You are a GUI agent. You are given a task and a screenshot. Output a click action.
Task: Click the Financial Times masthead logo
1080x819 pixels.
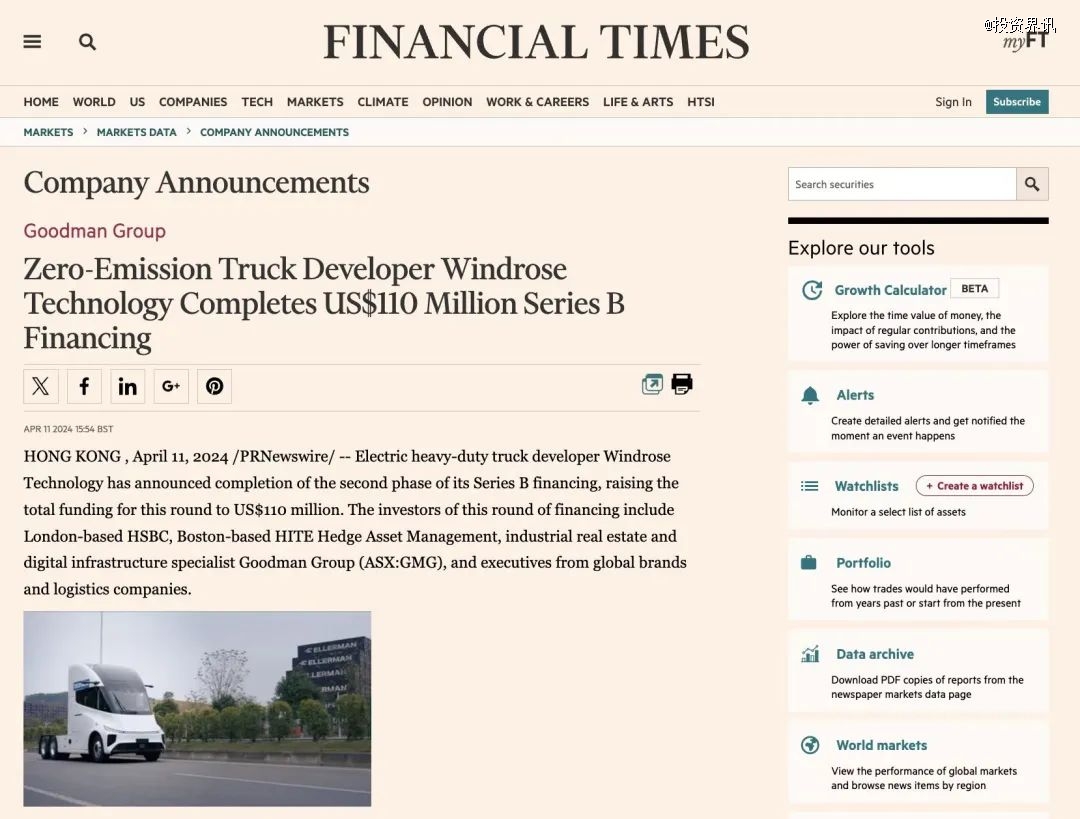[x=536, y=42]
